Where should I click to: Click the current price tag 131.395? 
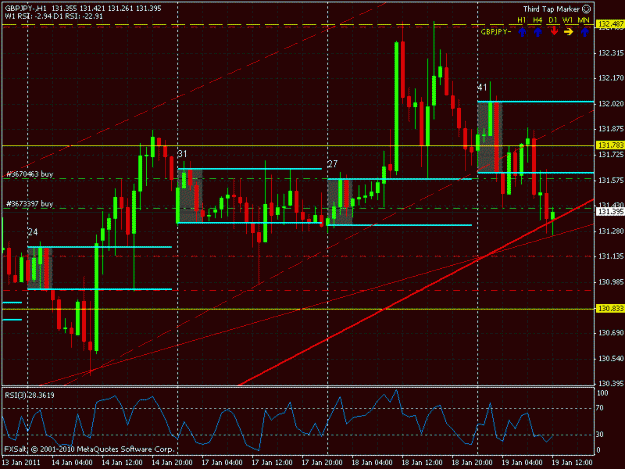tap(610, 212)
